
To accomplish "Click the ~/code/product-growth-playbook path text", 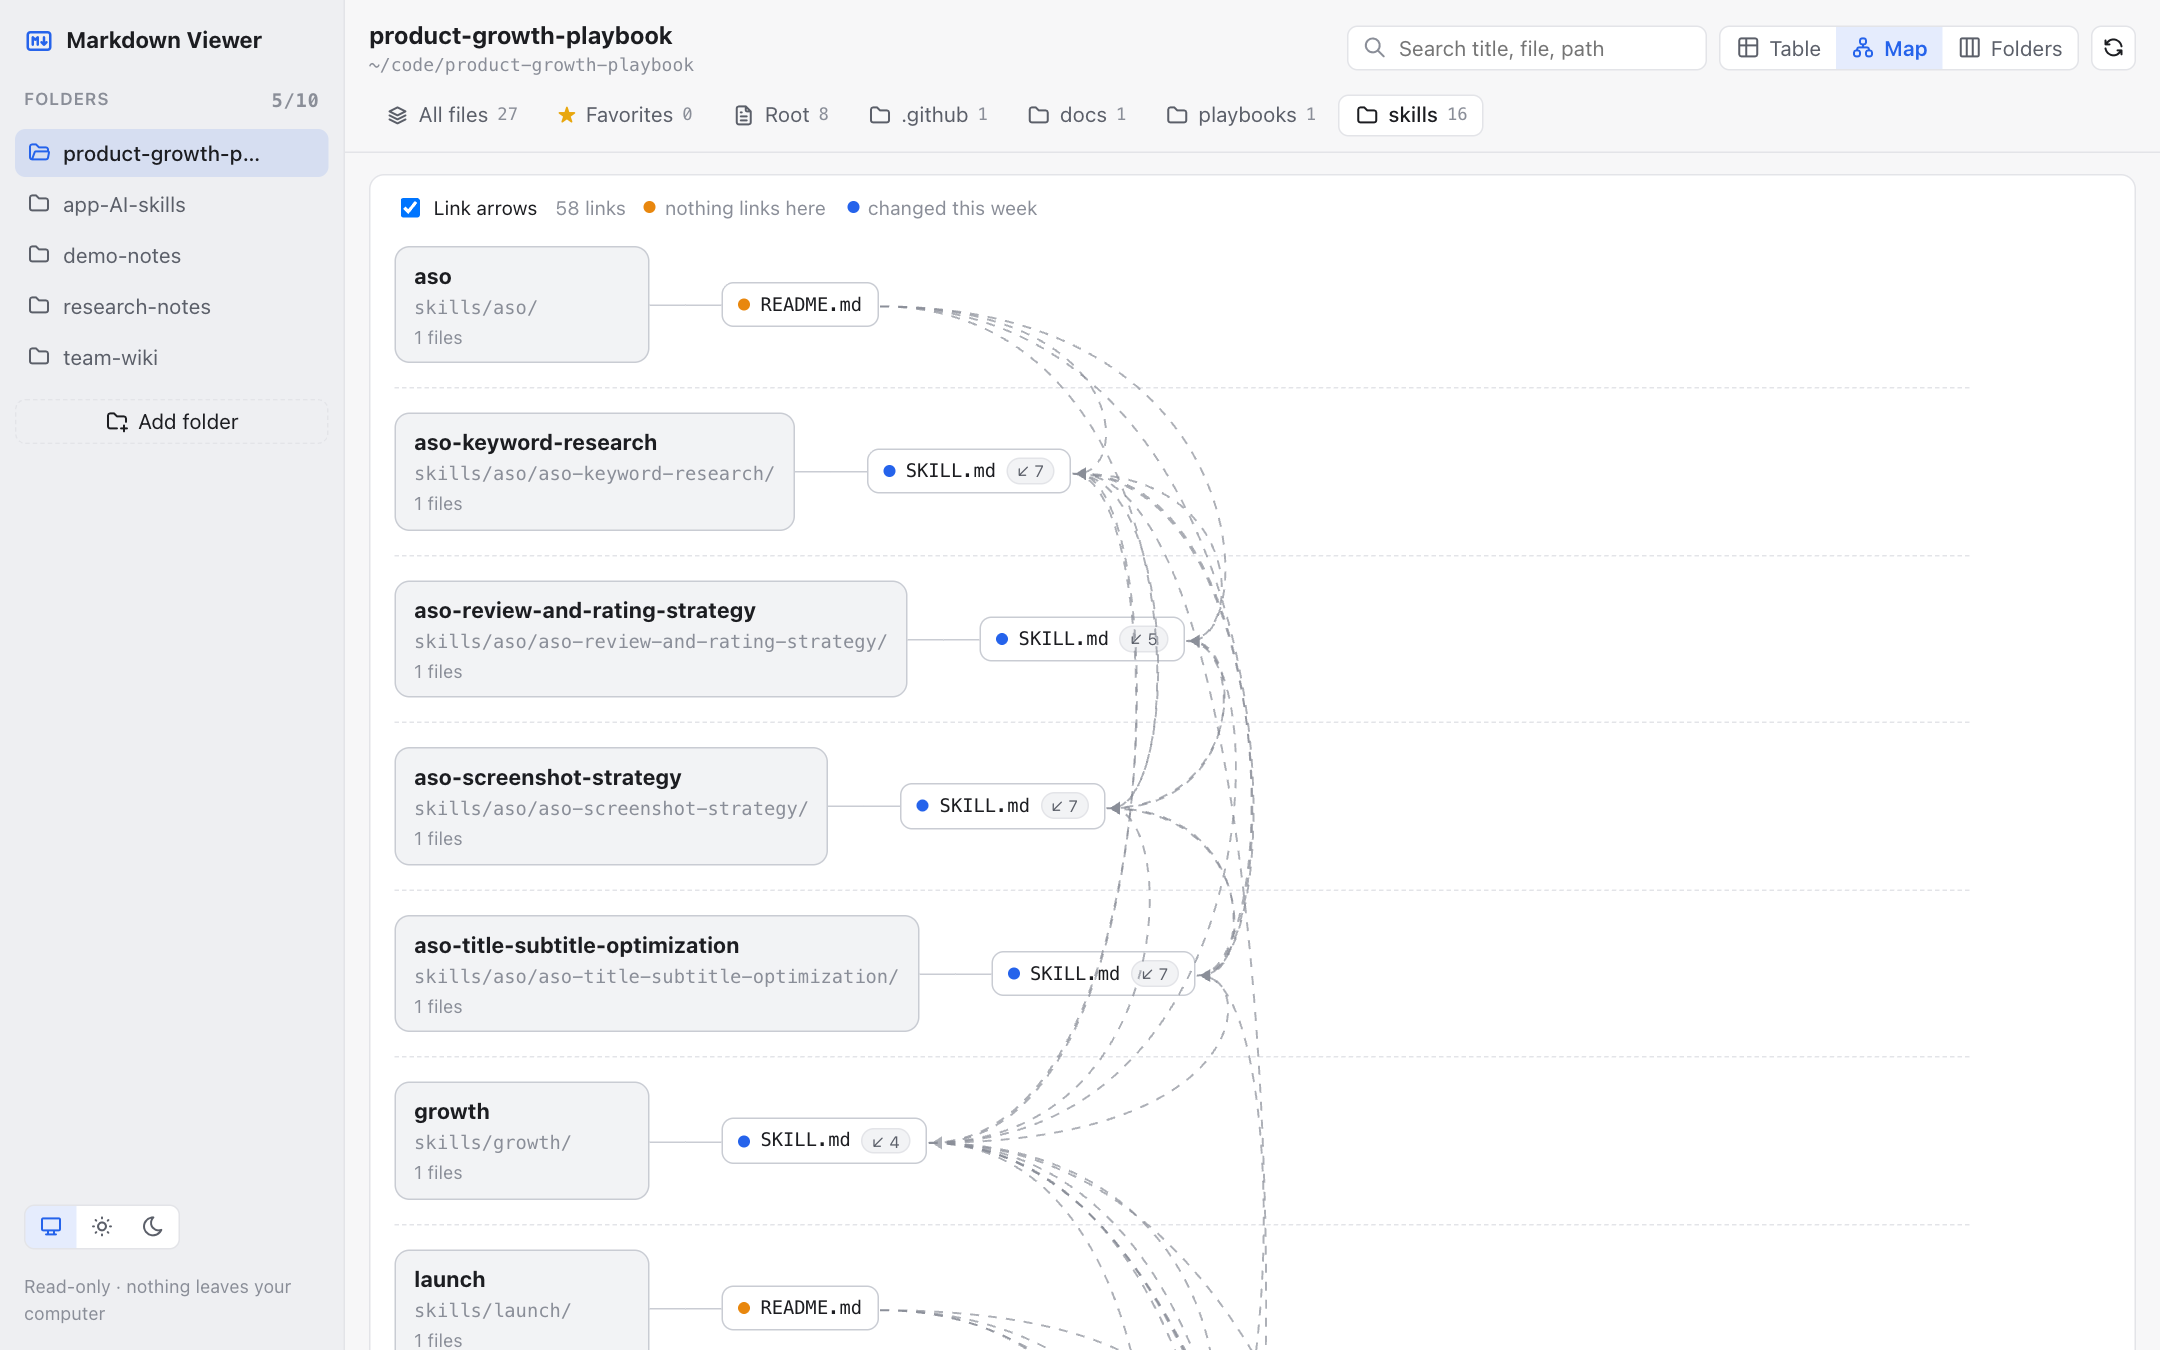I will pyautogui.click(x=531, y=65).
